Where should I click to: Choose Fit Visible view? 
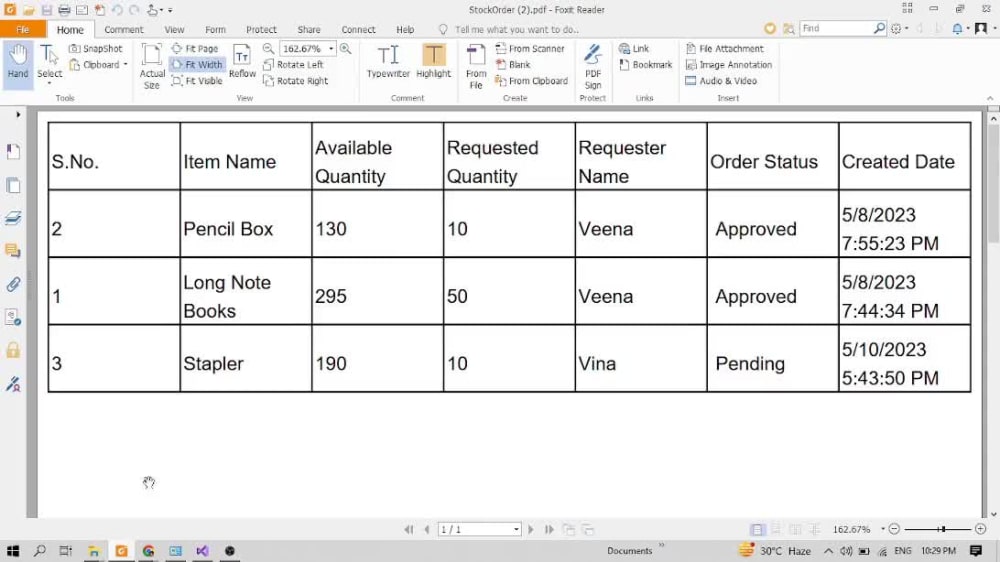197,80
